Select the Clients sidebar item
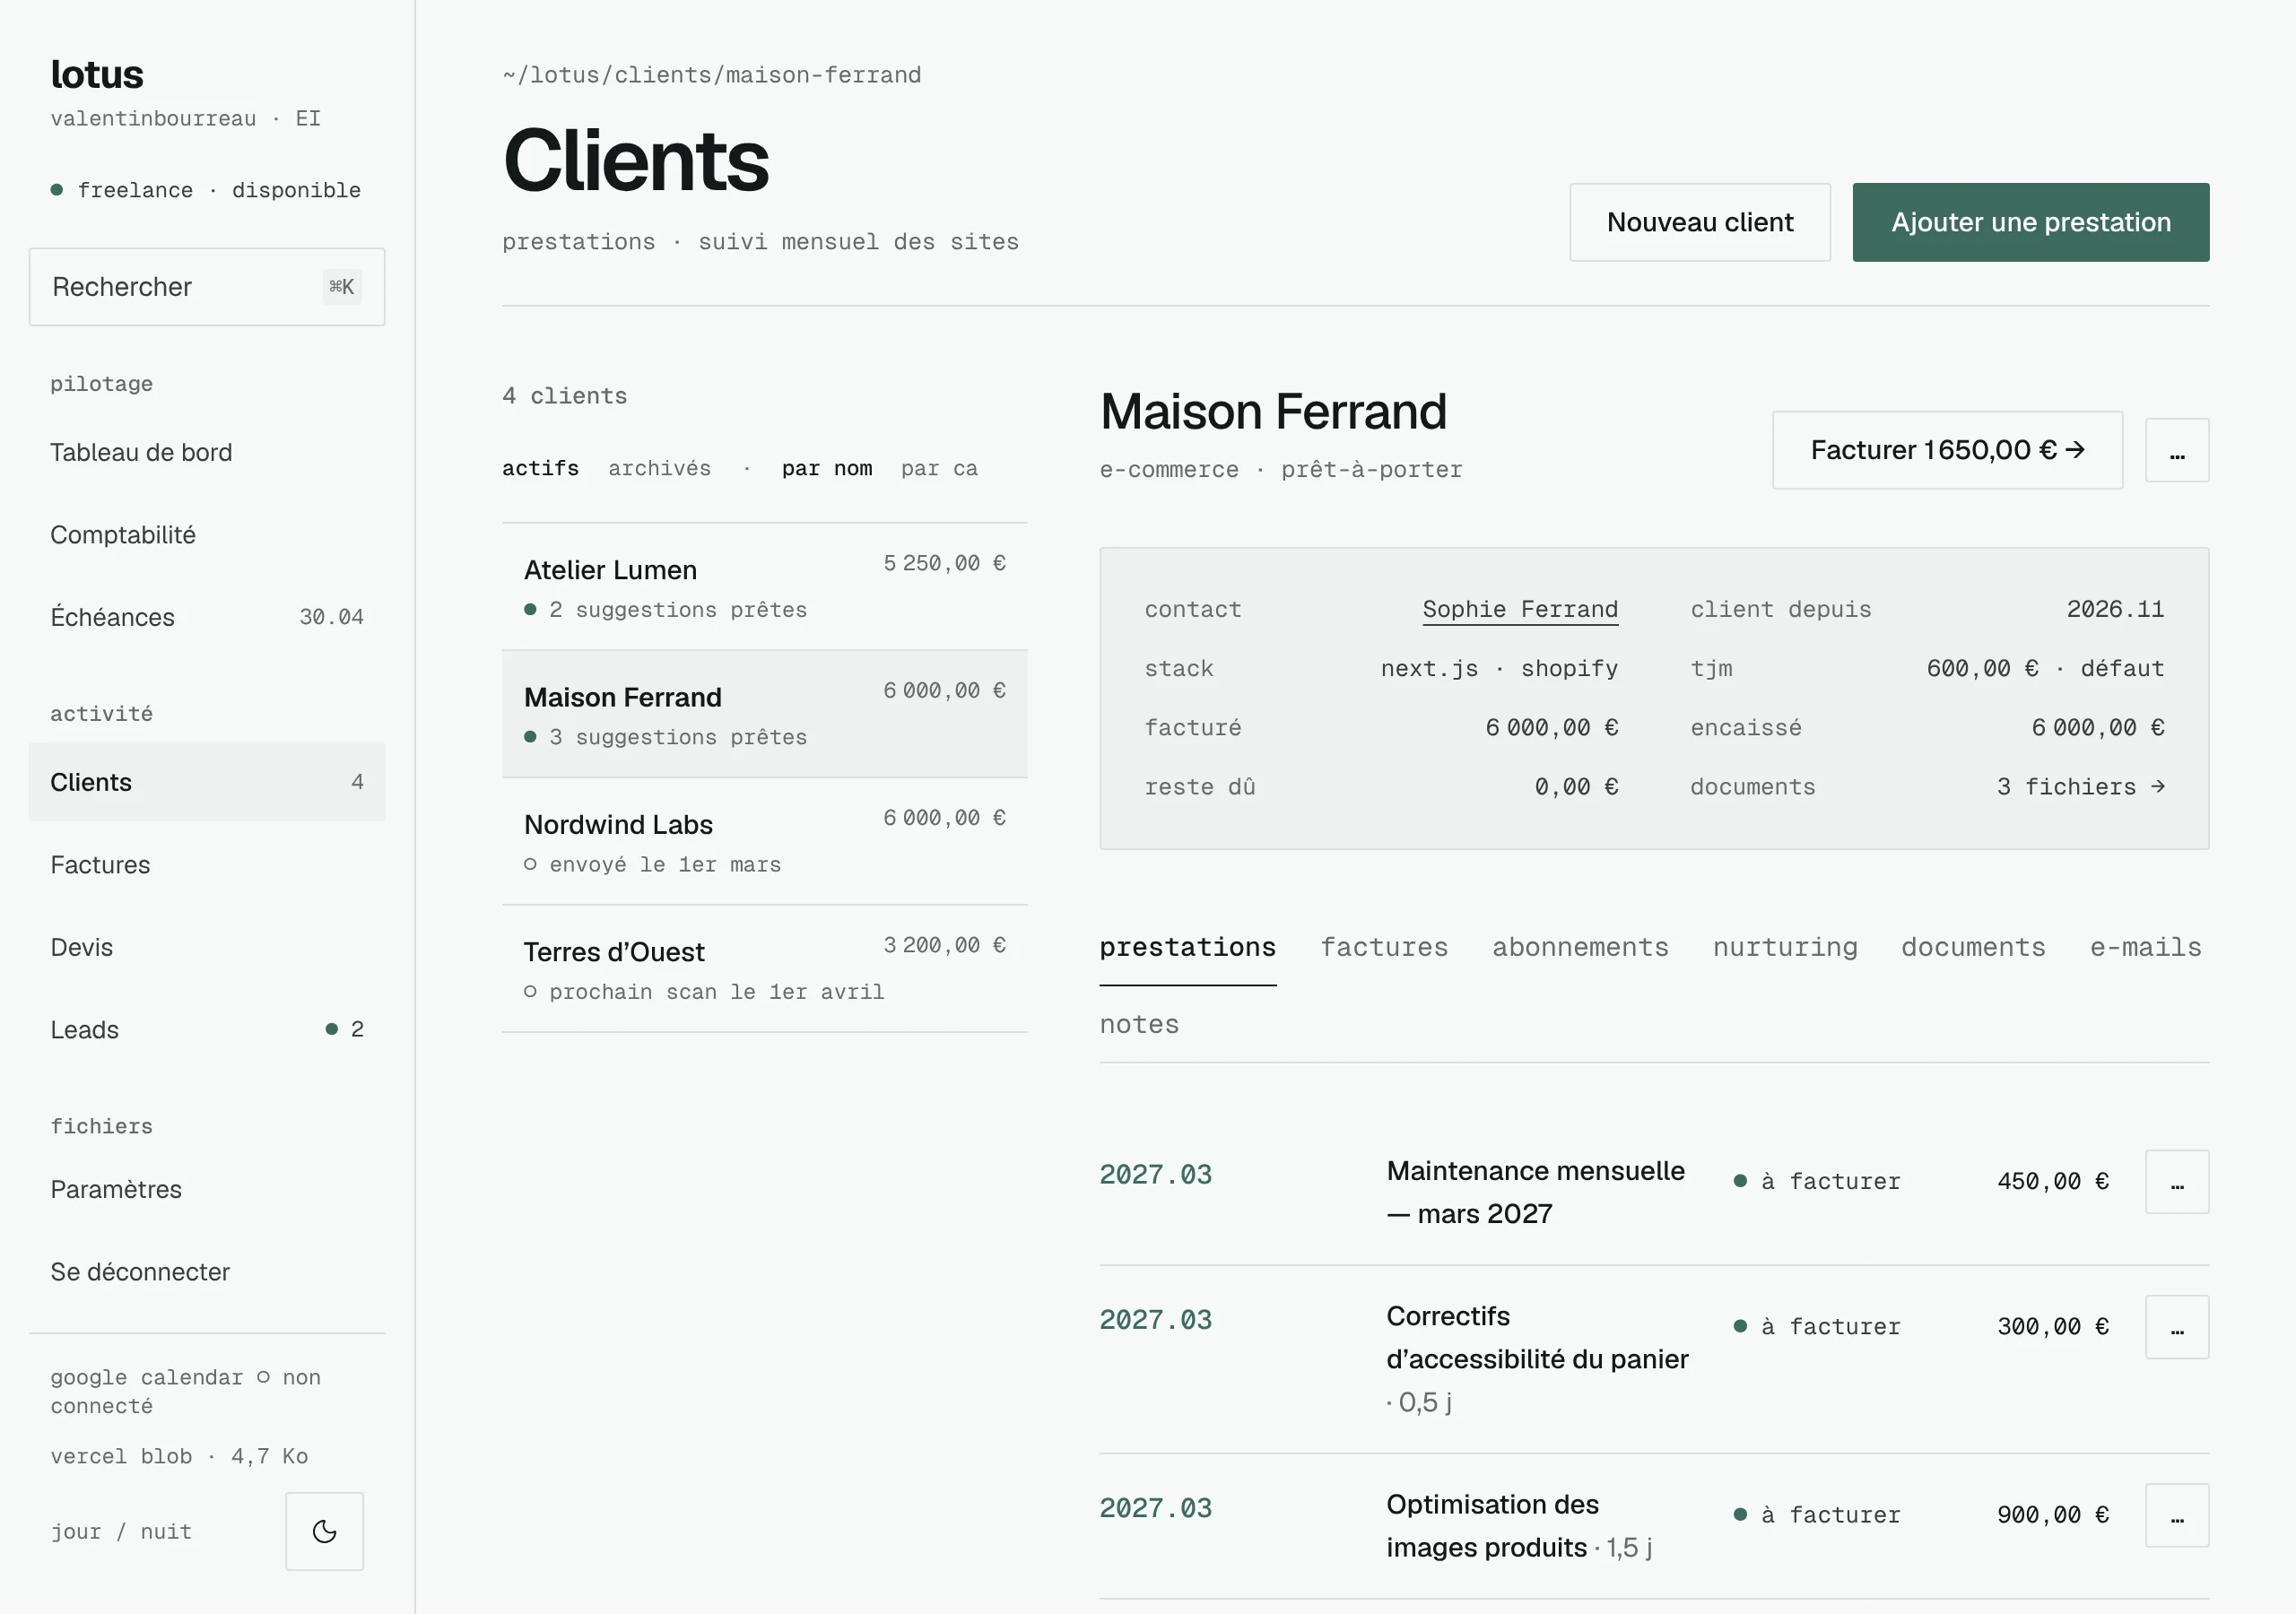The width and height of the screenshot is (2296, 1614). click(x=207, y=782)
